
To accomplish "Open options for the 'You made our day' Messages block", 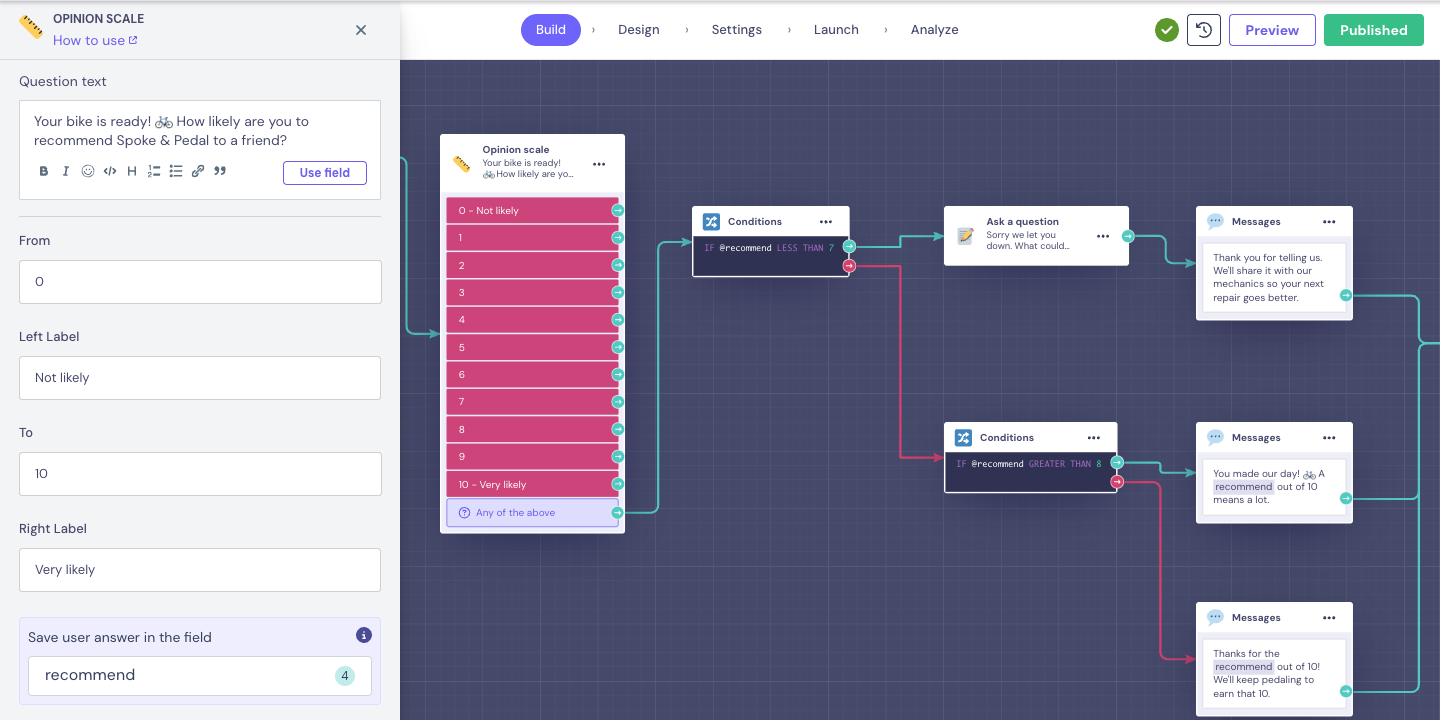I will click(1329, 438).
